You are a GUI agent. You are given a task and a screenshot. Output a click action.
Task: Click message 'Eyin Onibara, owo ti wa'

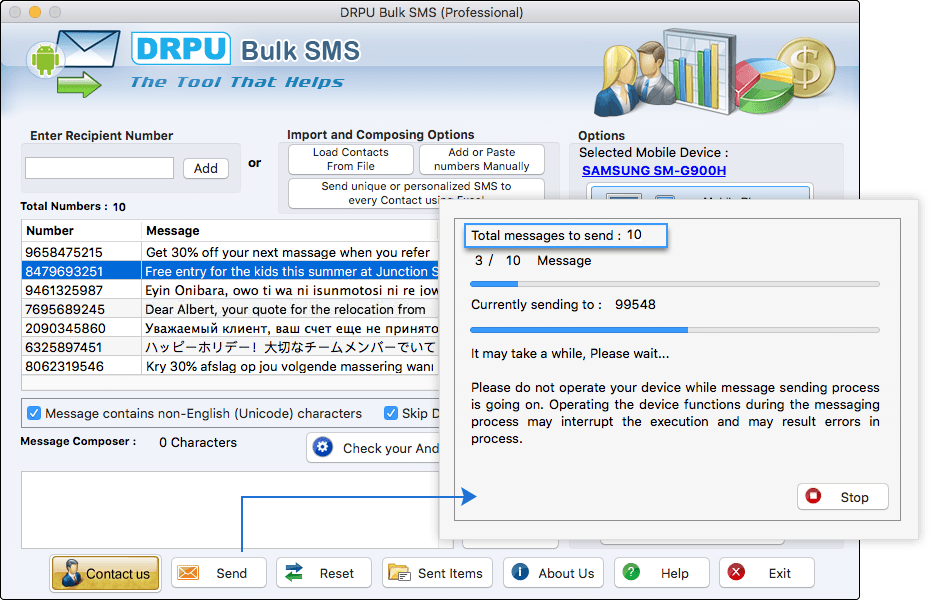pos(291,291)
